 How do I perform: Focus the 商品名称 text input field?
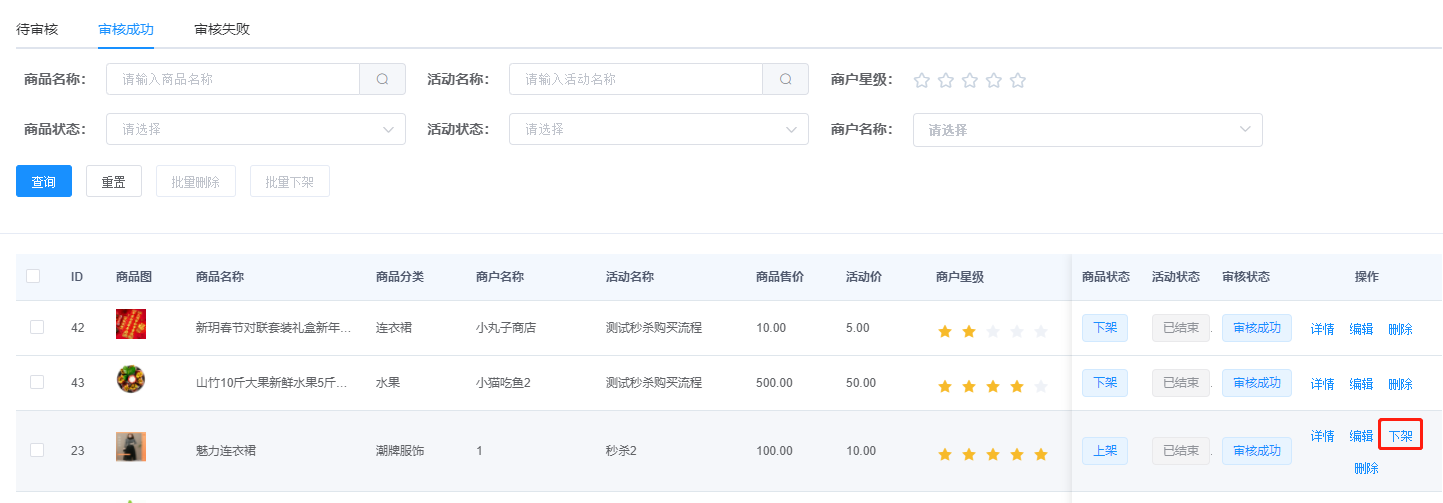[x=232, y=79]
